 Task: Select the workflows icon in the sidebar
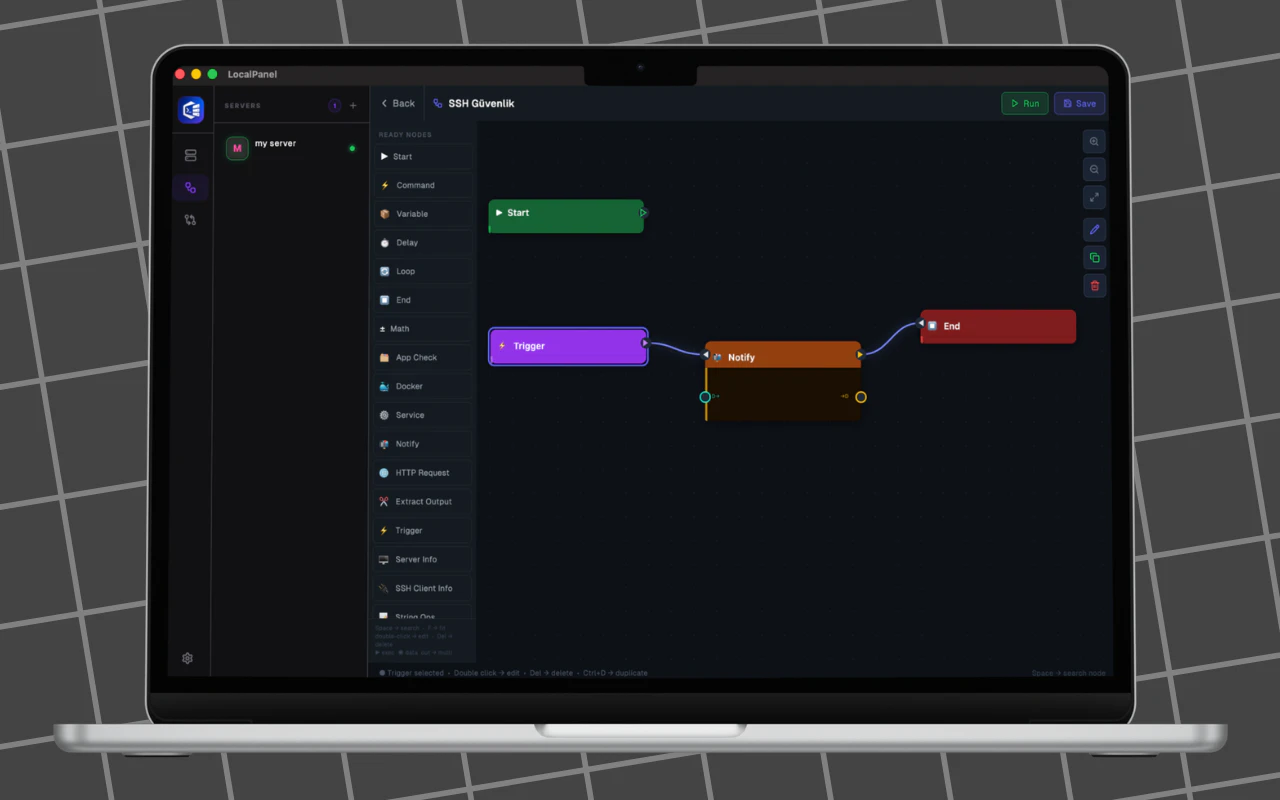(x=190, y=188)
